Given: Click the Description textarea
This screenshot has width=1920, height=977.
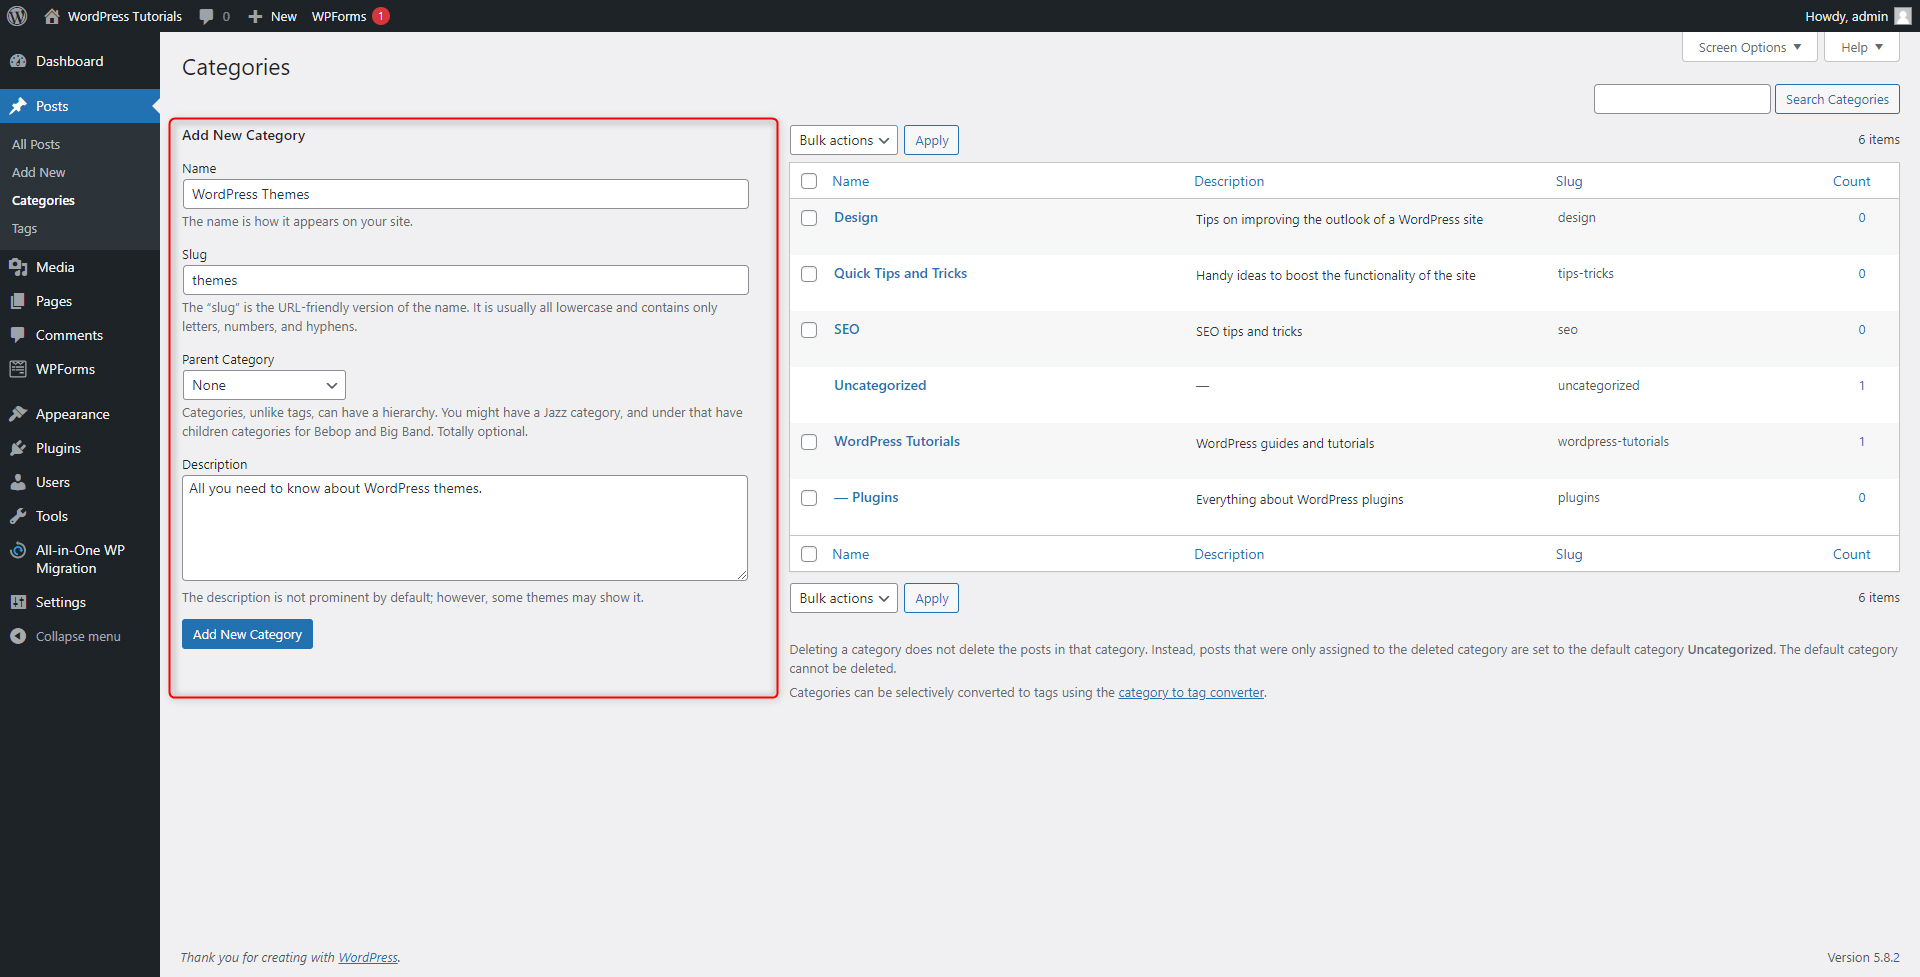Looking at the screenshot, I should click(x=465, y=528).
